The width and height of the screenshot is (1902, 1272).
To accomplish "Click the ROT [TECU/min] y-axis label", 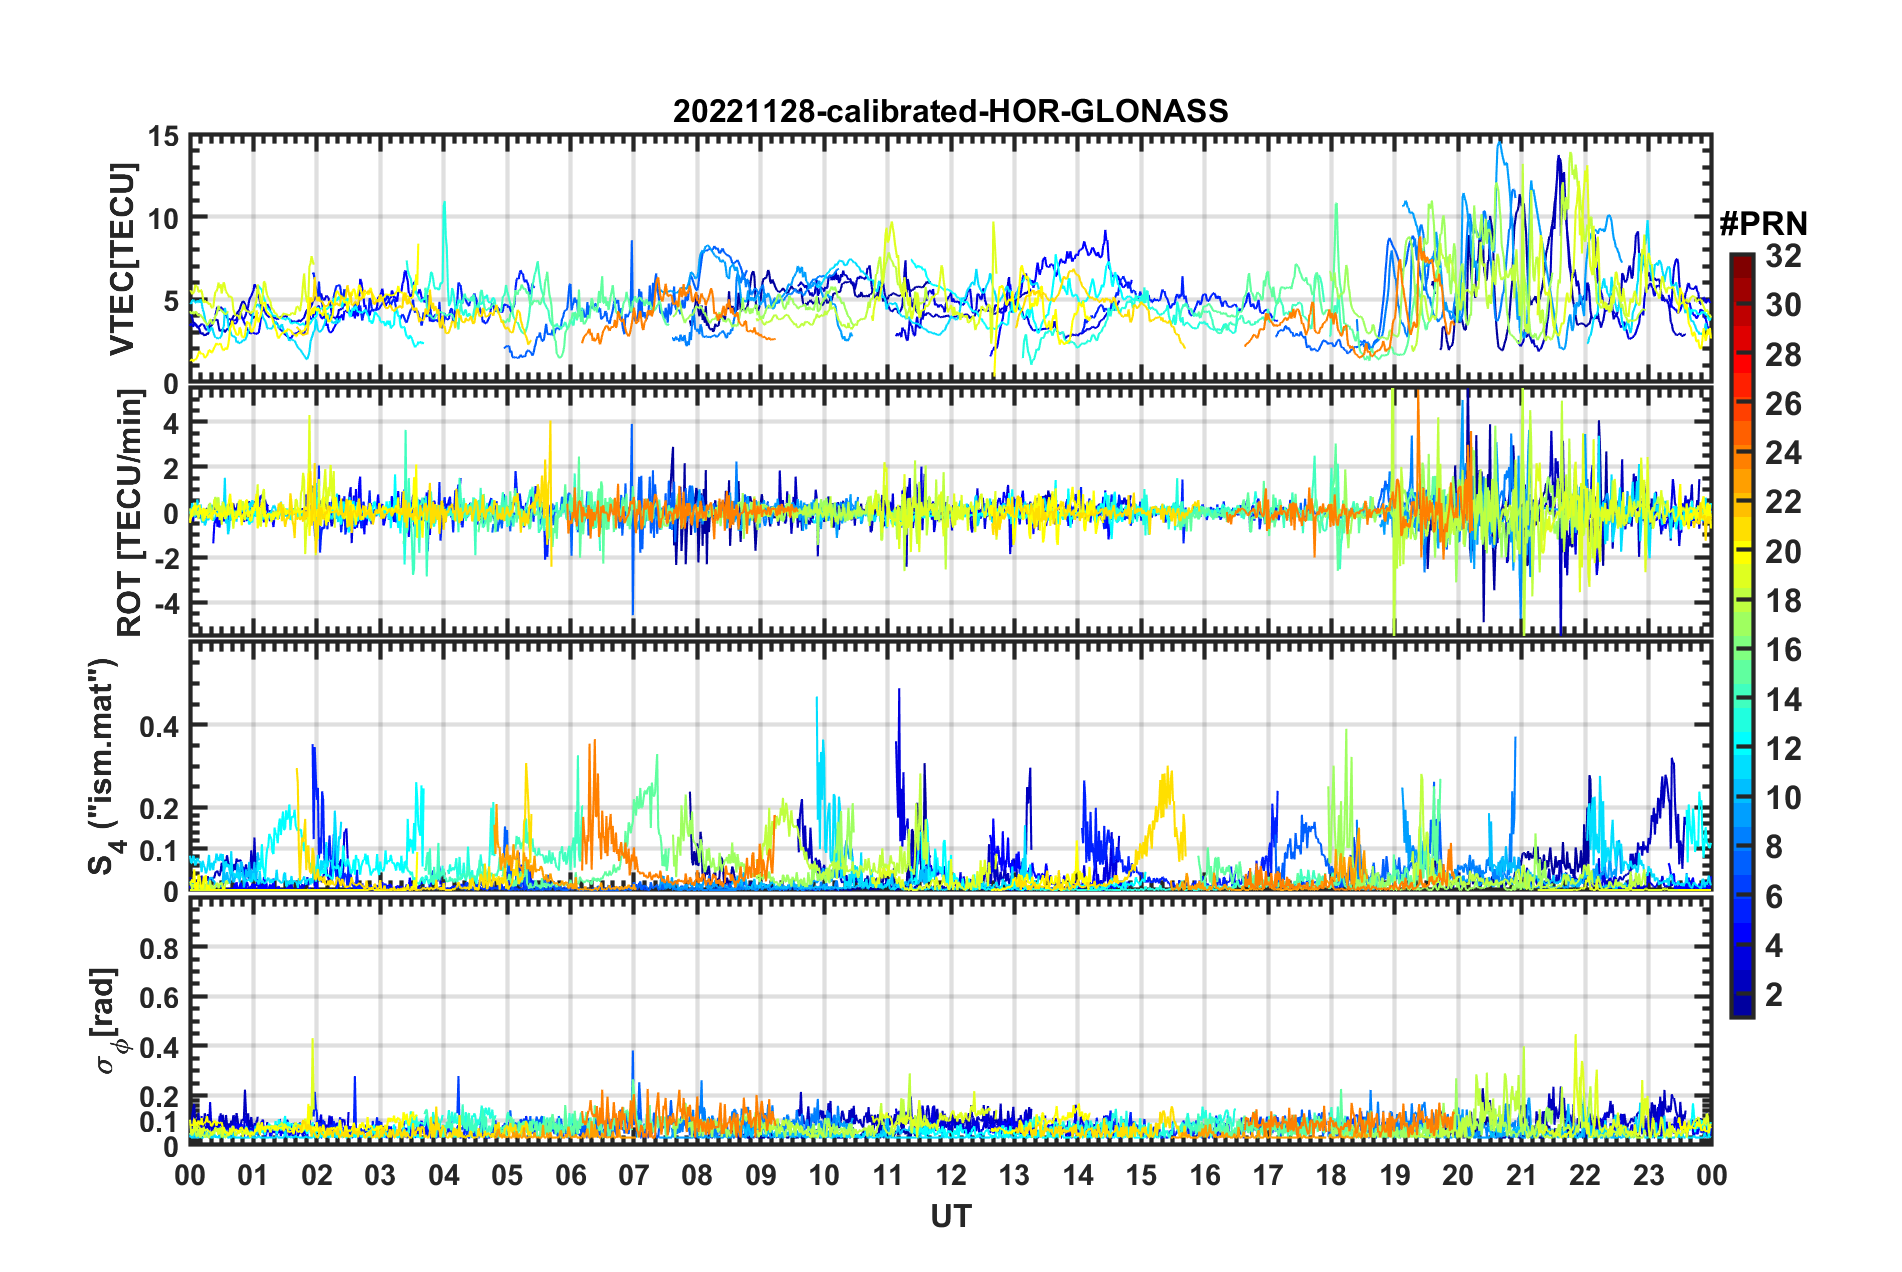I will (x=130, y=512).
